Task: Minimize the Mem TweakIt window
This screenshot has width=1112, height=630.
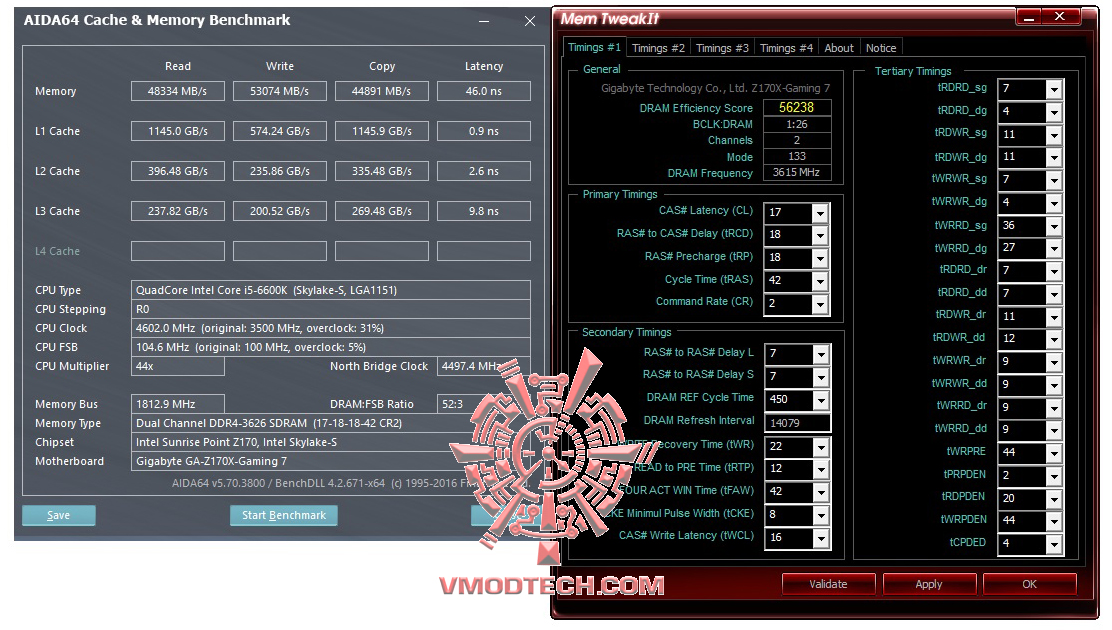Action: tap(1028, 17)
